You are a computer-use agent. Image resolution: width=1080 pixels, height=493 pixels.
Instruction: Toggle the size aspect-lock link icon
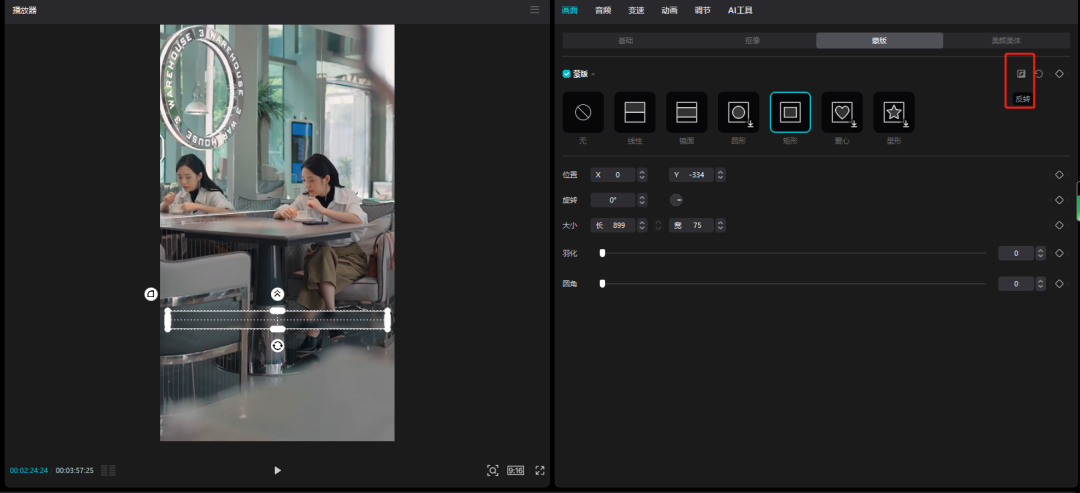click(658, 225)
